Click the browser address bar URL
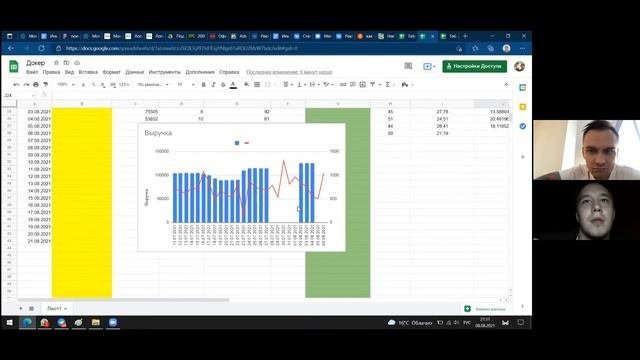The height and width of the screenshot is (360, 640). click(182, 48)
